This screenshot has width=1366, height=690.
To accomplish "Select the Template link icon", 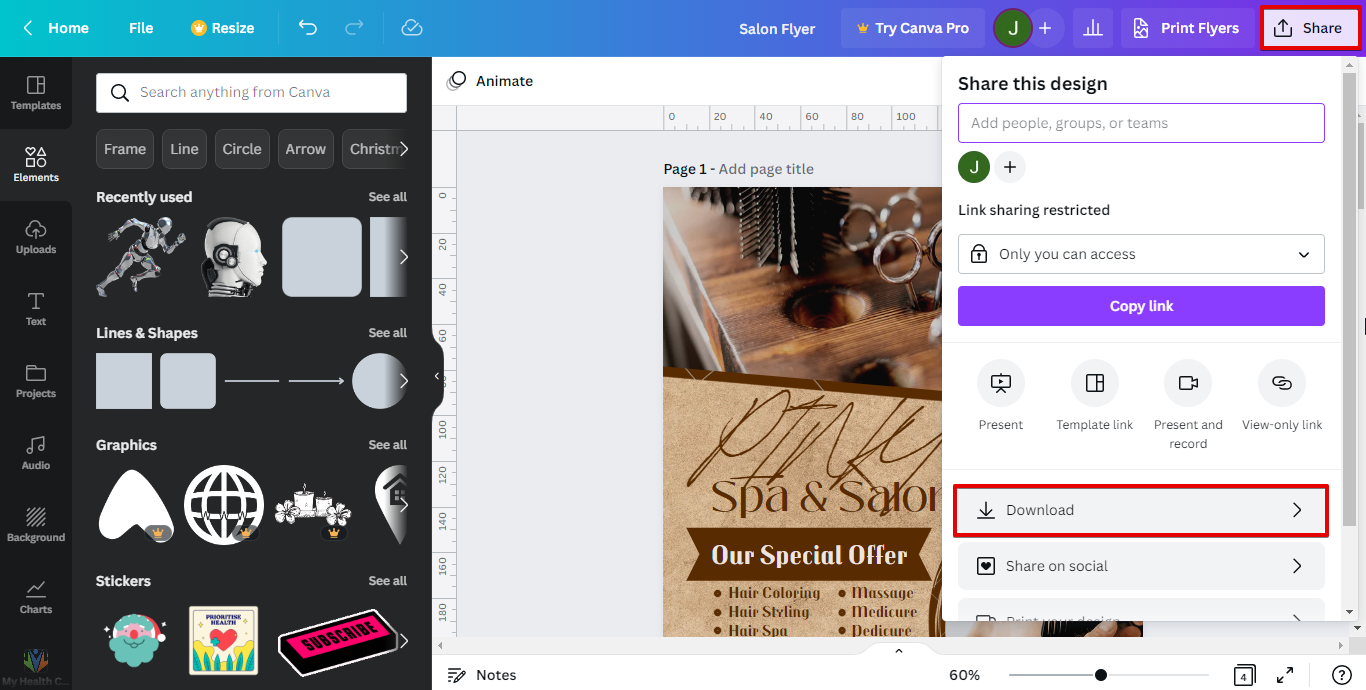I will coord(1094,383).
